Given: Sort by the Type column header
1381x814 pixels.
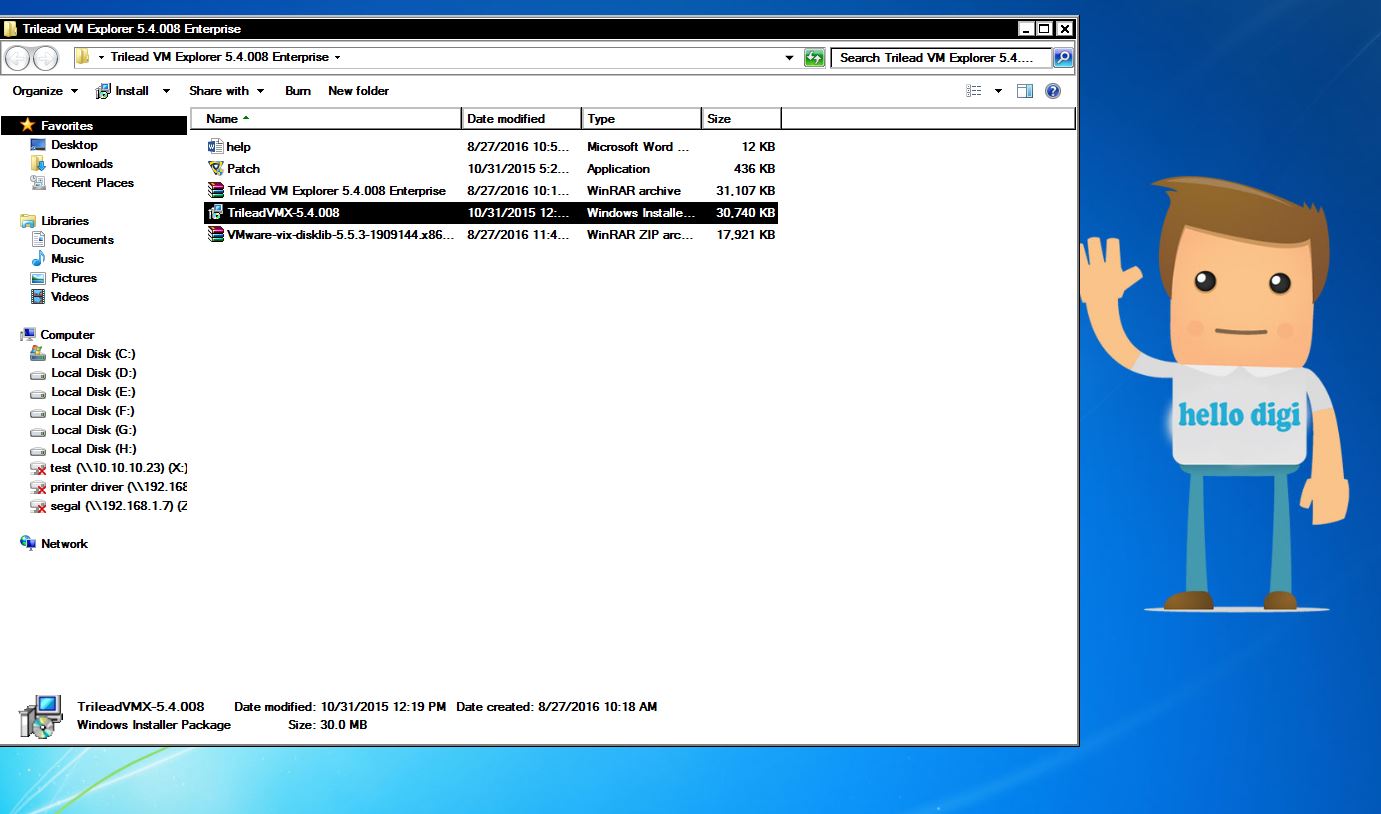Looking at the screenshot, I should coord(641,119).
